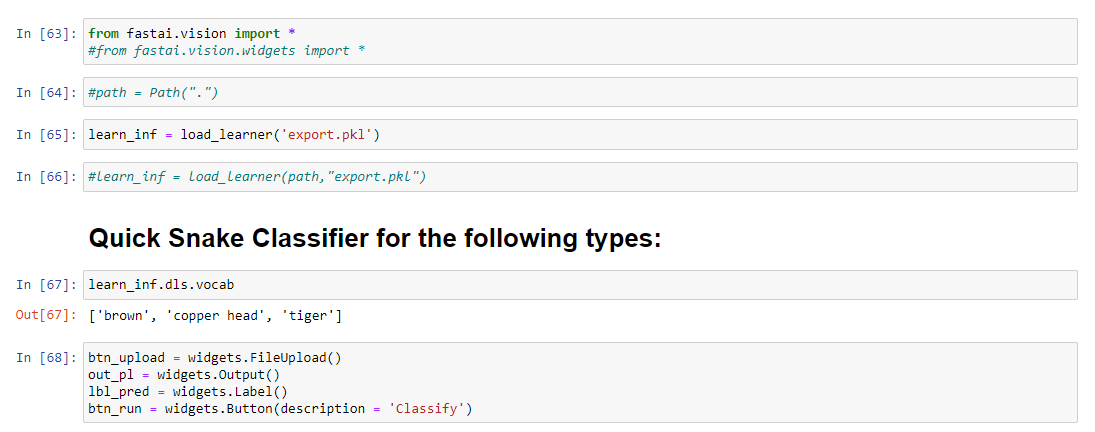Viewport: 1095px width, 432px height.
Task: Click the Quick Snake Classifier heading
Action: (x=375, y=239)
